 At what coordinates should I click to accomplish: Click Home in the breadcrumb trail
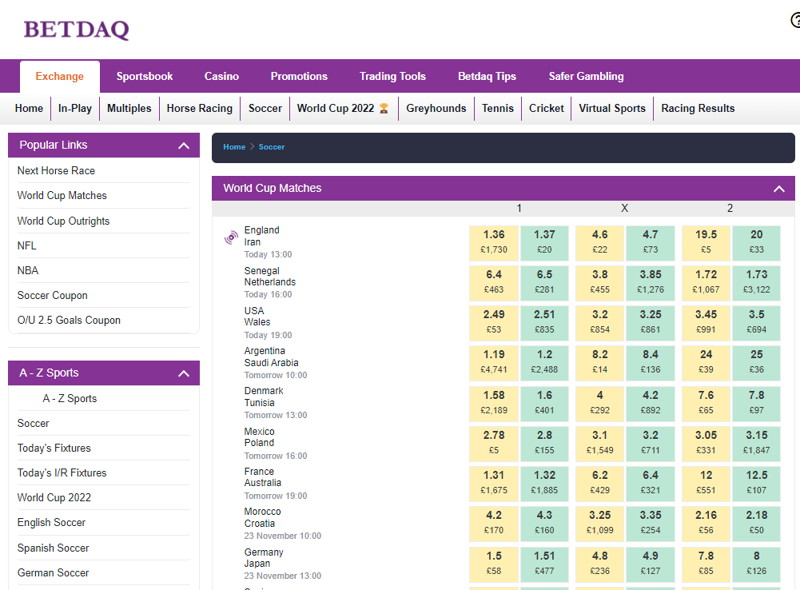click(x=235, y=145)
